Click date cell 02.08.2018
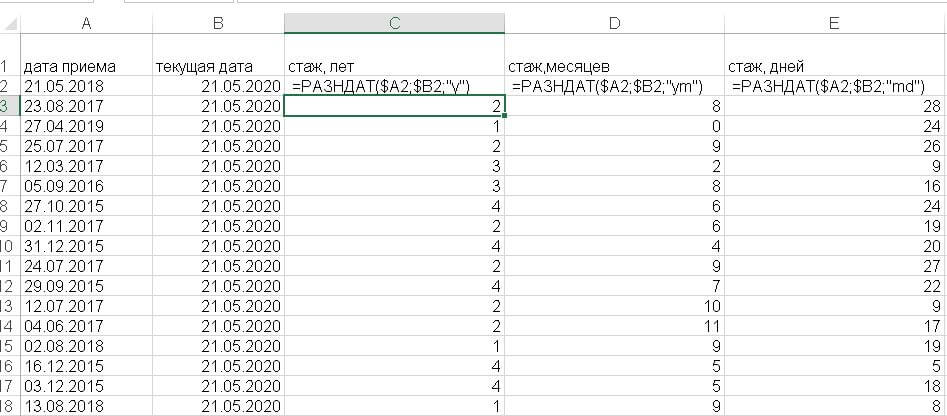The image size is (947, 416). click(86, 346)
